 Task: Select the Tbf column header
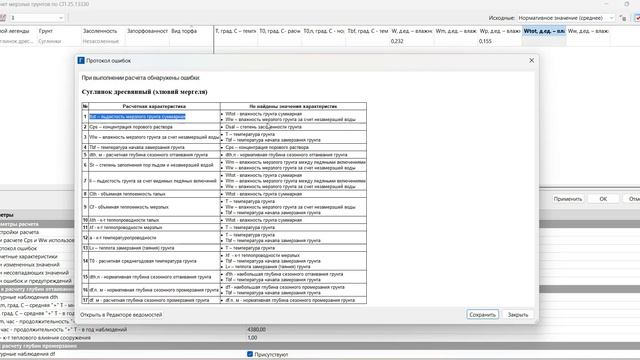pyautogui.click(x=368, y=31)
